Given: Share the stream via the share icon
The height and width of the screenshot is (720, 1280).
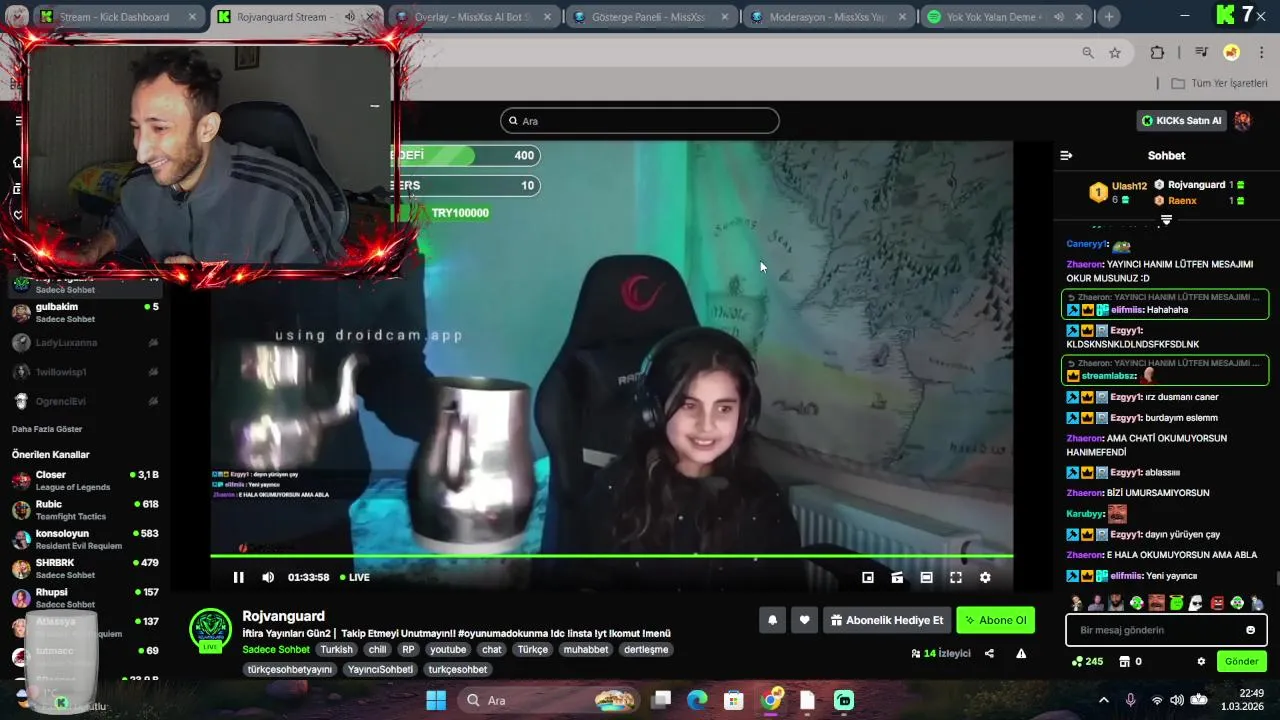Looking at the screenshot, I should 989,653.
